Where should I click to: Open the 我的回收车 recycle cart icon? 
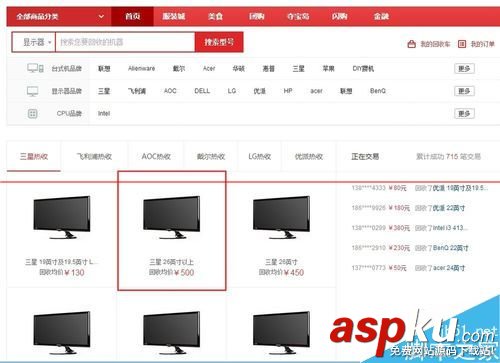click(412, 44)
